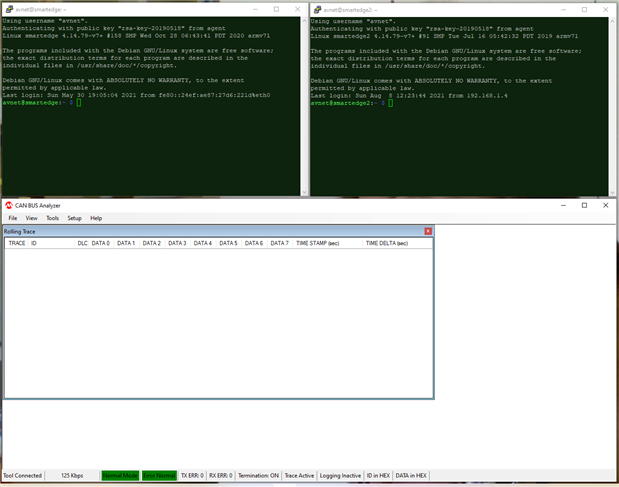This screenshot has height=487, width=619.
Task: Click the right PuTTY smartedge2 title icon
Action: (316, 9)
